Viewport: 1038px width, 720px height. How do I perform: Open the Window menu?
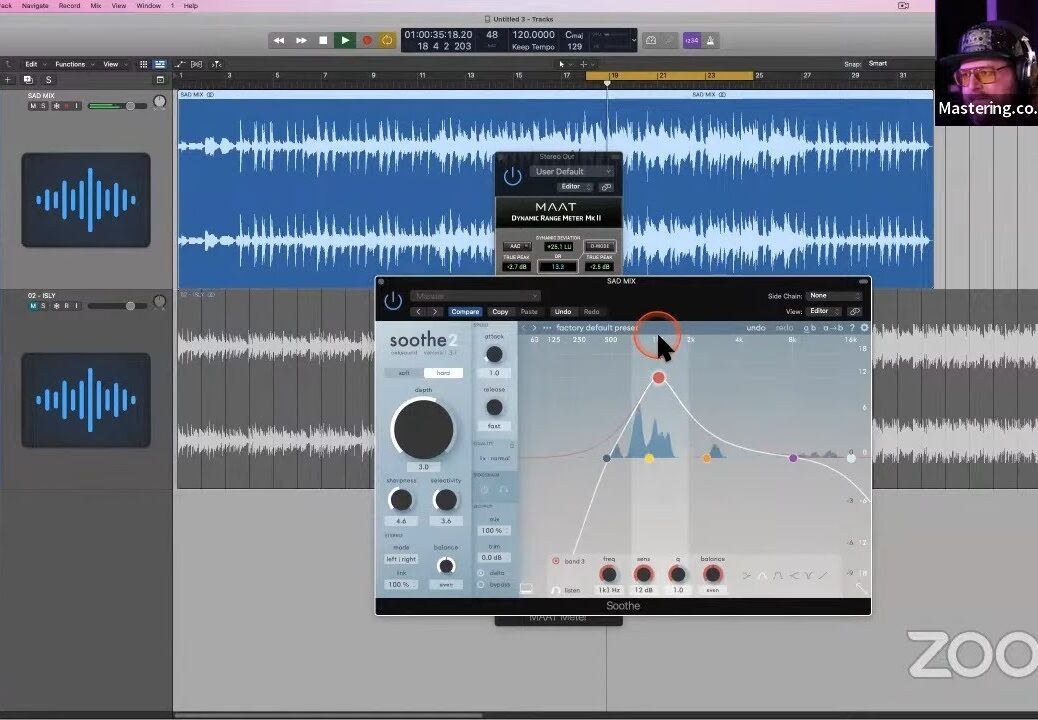pos(148,5)
